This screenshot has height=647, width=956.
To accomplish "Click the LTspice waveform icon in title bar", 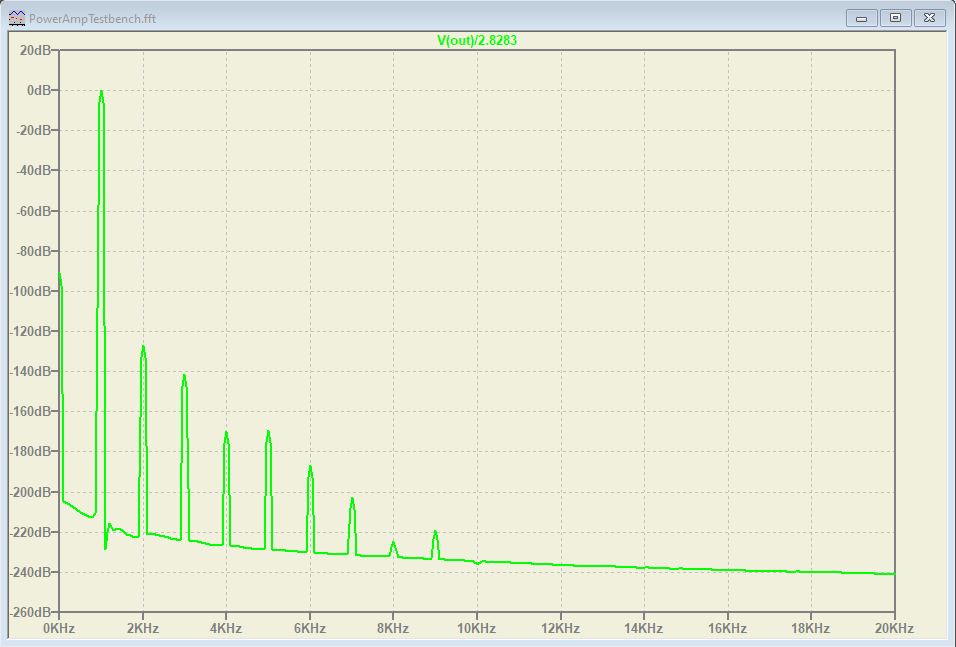I will pyautogui.click(x=17, y=18).
